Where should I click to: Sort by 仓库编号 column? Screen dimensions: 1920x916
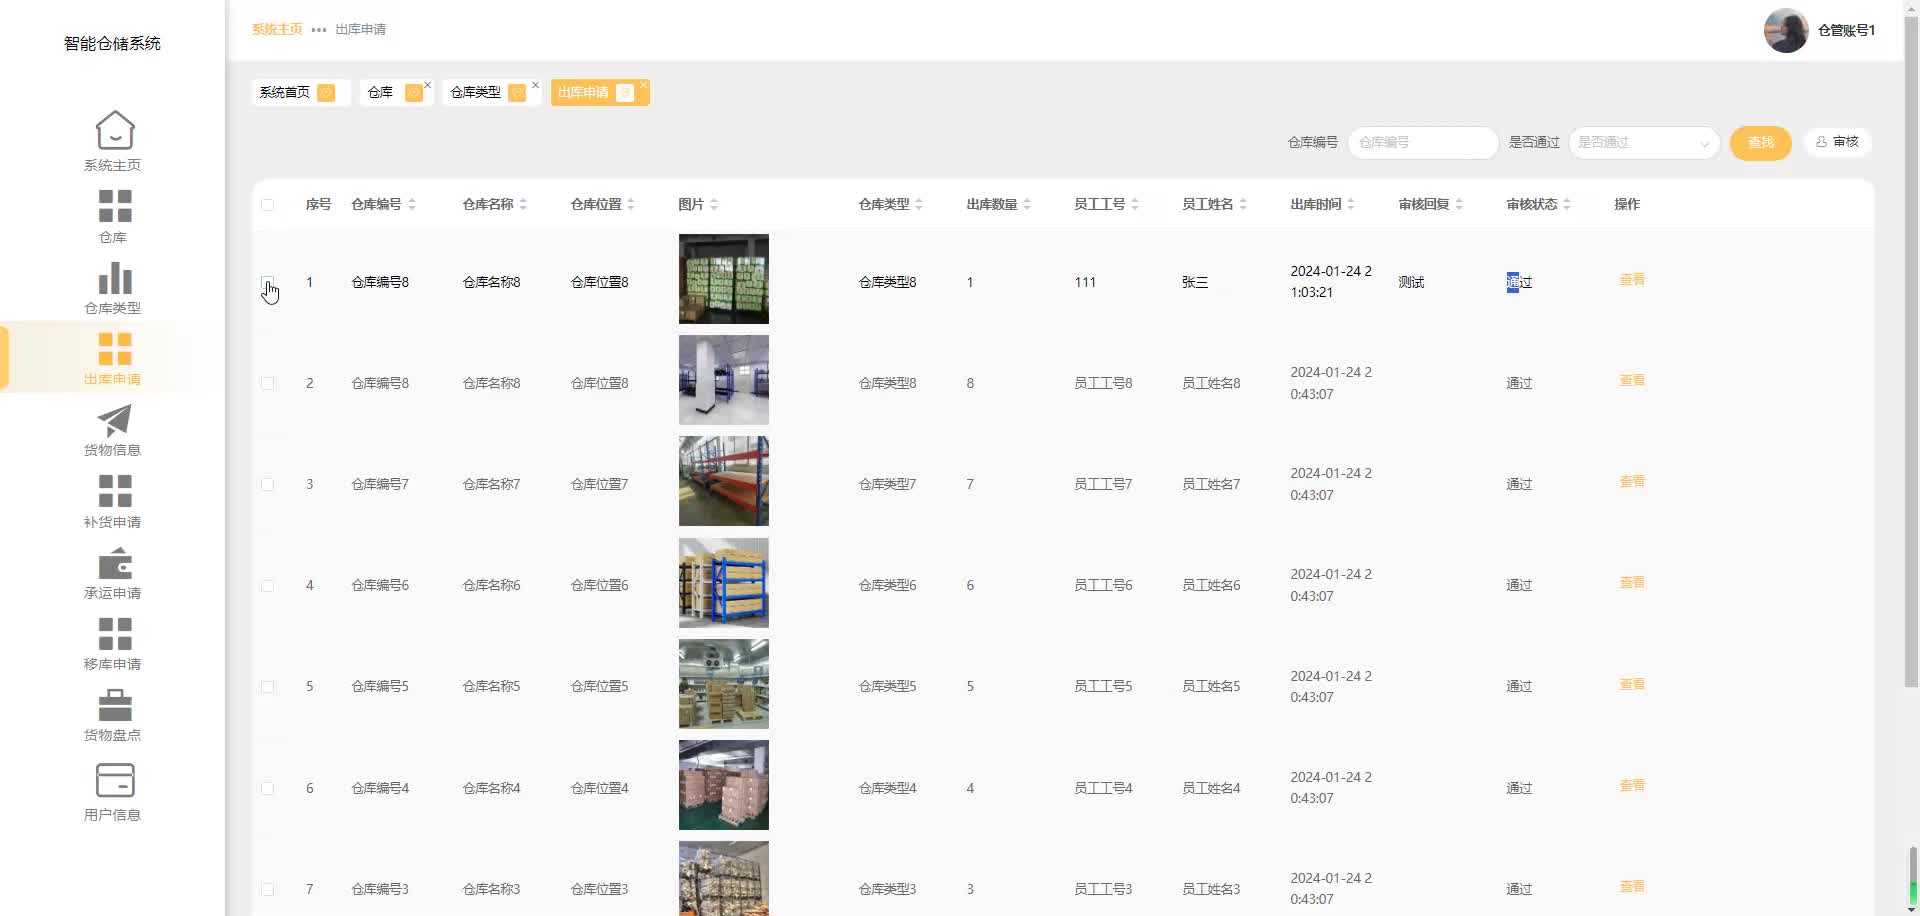412,204
